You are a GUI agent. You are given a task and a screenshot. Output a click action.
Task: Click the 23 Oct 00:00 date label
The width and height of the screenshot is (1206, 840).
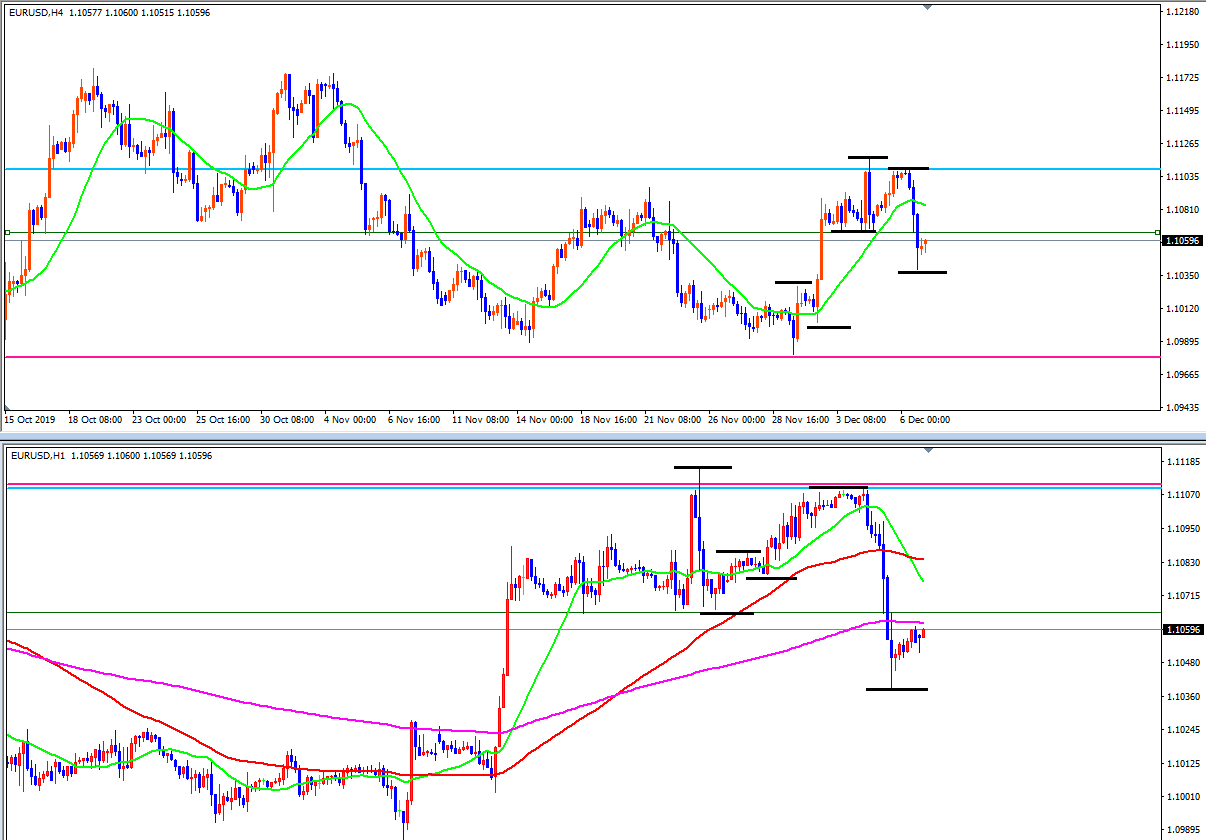click(160, 421)
